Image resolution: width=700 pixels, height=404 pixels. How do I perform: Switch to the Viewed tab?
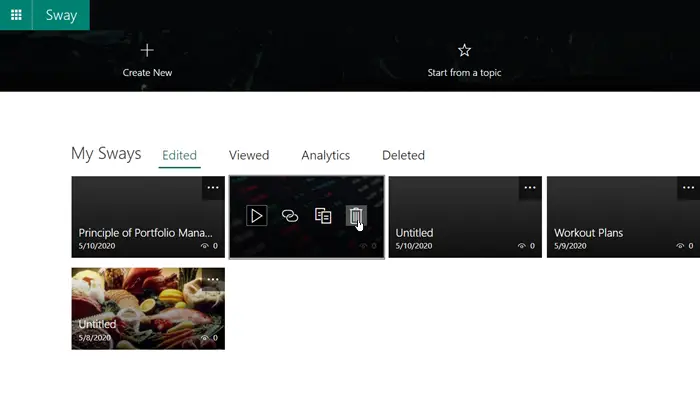(x=249, y=155)
